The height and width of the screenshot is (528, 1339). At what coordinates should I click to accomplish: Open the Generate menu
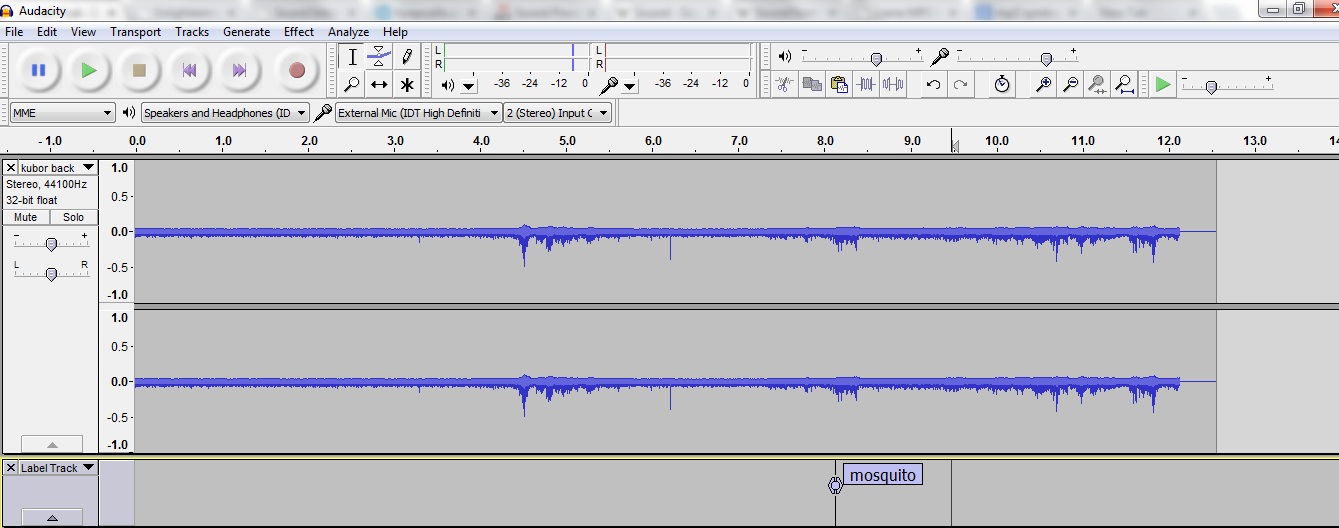(x=246, y=32)
